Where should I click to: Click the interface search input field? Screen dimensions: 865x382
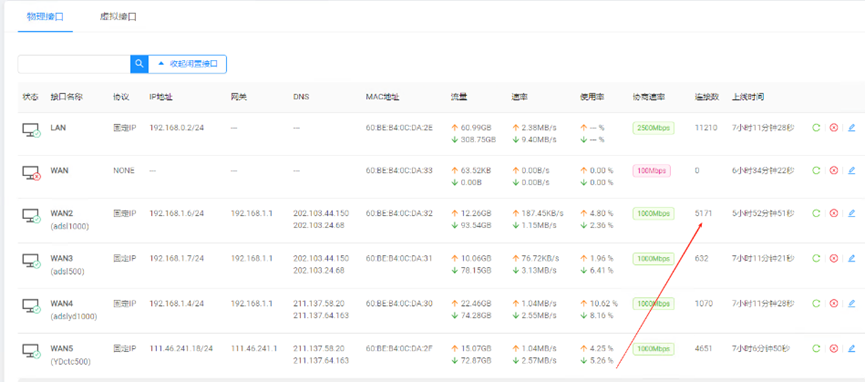click(74, 64)
